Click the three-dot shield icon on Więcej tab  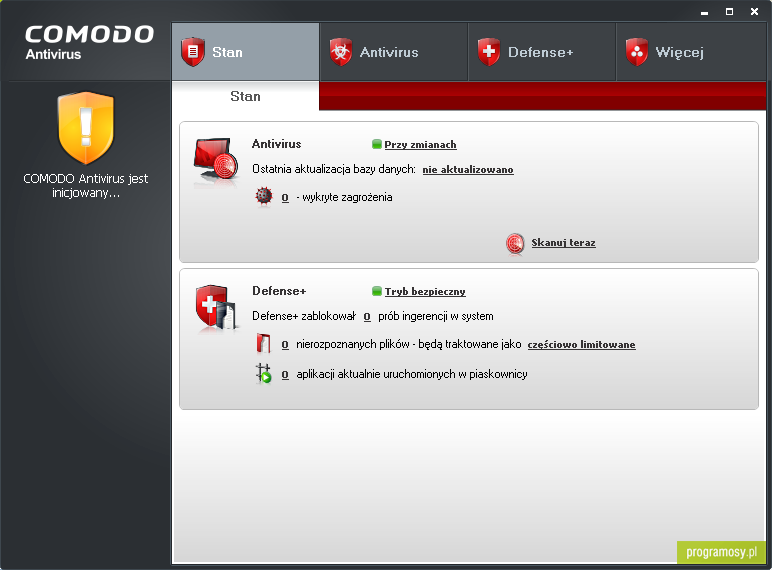(x=637, y=52)
